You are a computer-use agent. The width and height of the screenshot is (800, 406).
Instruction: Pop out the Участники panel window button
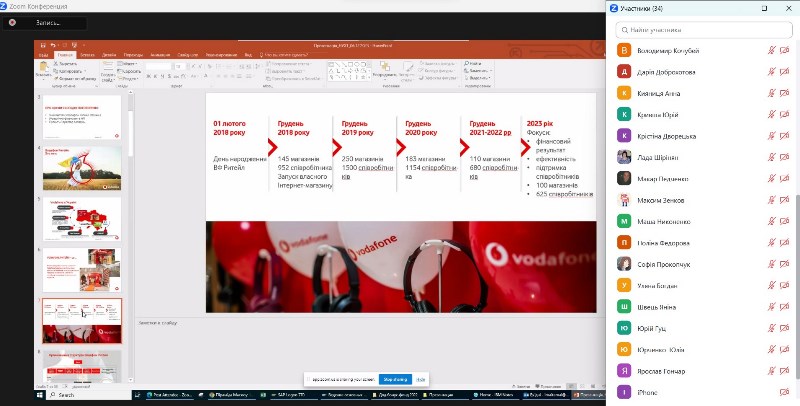pos(764,8)
